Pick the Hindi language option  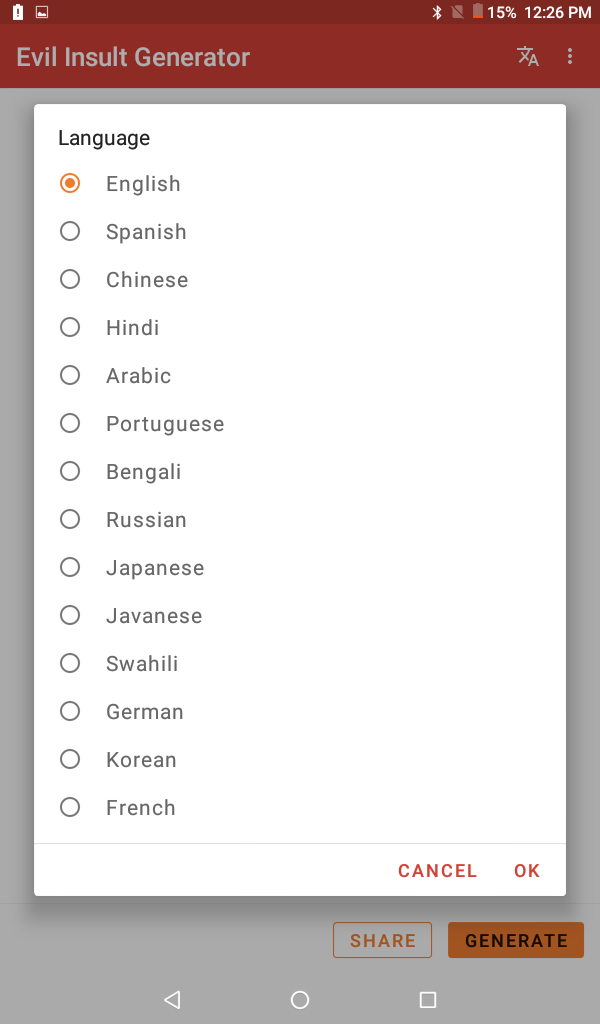click(x=70, y=327)
